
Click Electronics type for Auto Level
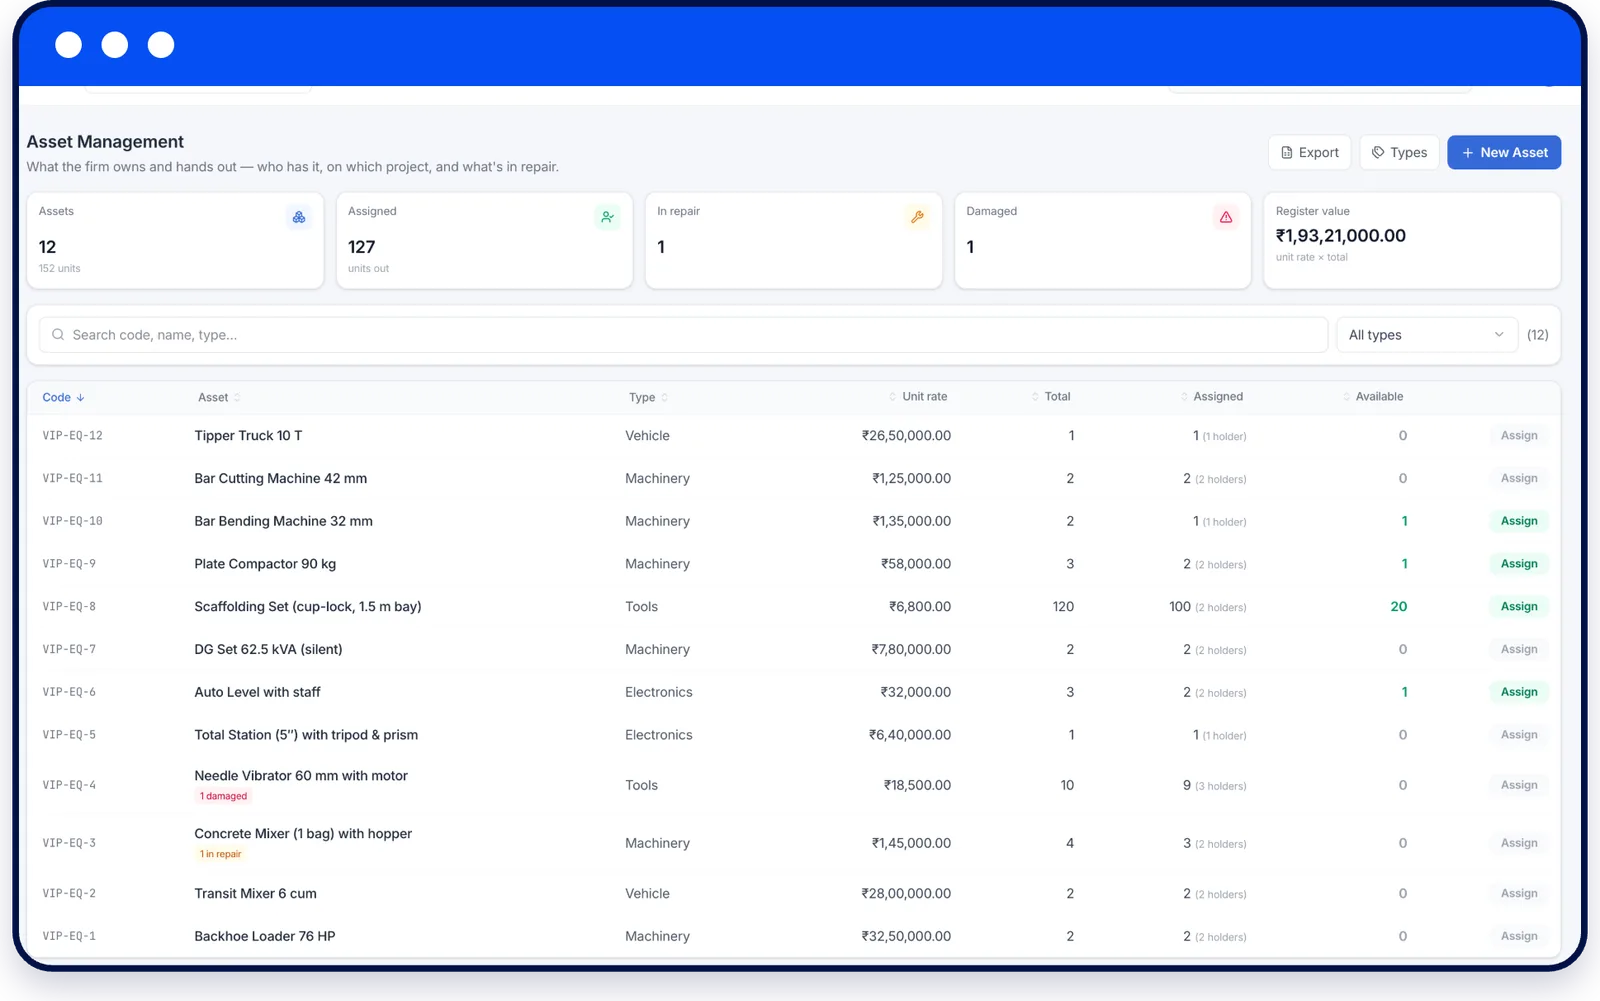pos(658,692)
